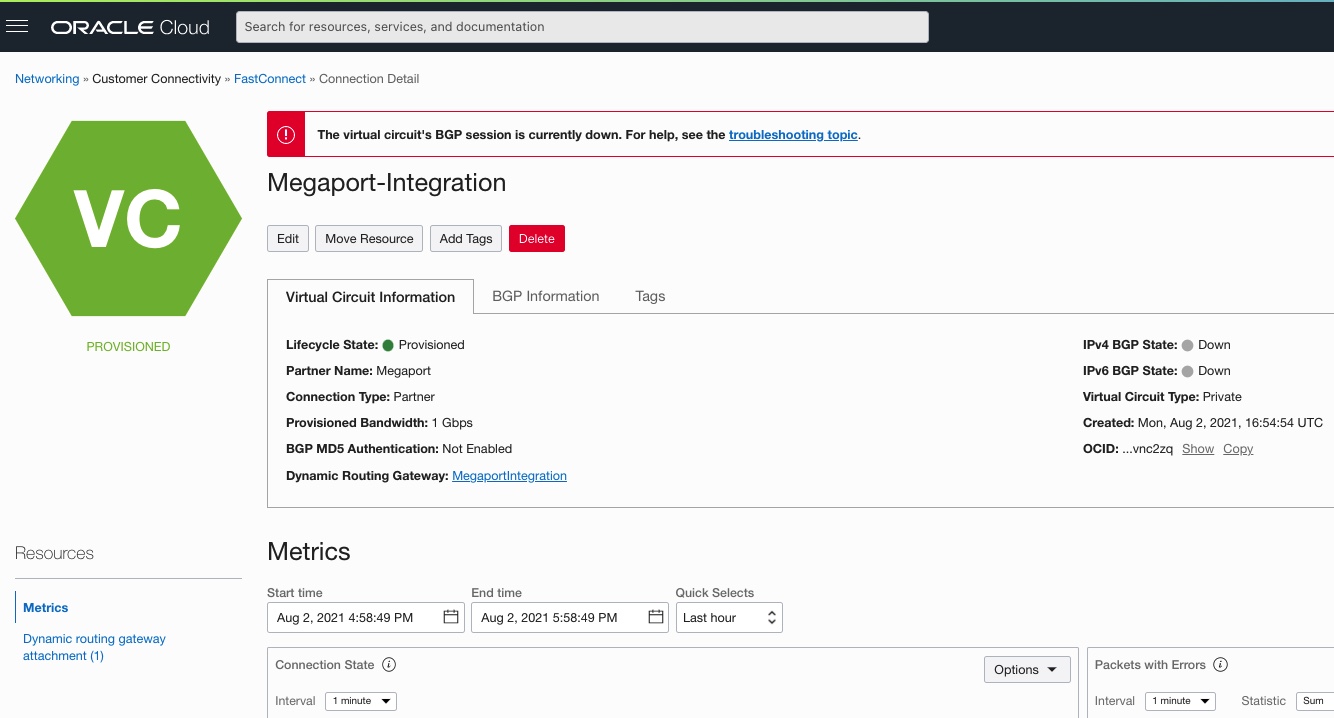Open Packets with Errors Statistic dropdown

click(1314, 701)
